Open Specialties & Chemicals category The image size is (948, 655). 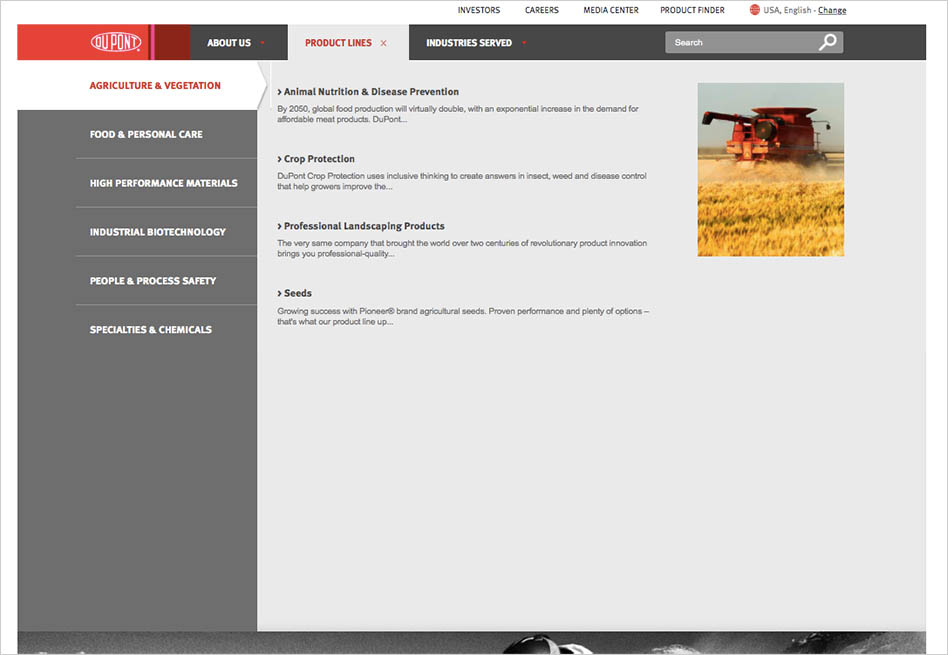(x=150, y=330)
